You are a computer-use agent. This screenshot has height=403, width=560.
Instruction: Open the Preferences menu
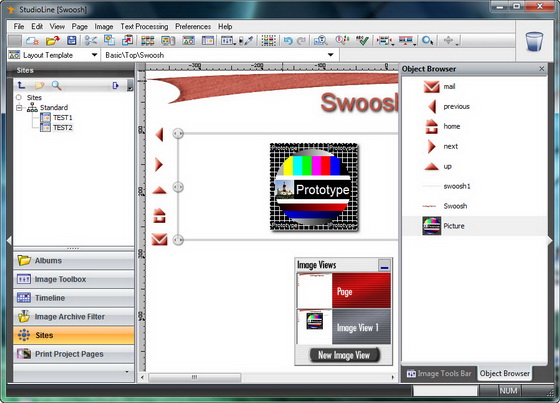tap(193, 26)
